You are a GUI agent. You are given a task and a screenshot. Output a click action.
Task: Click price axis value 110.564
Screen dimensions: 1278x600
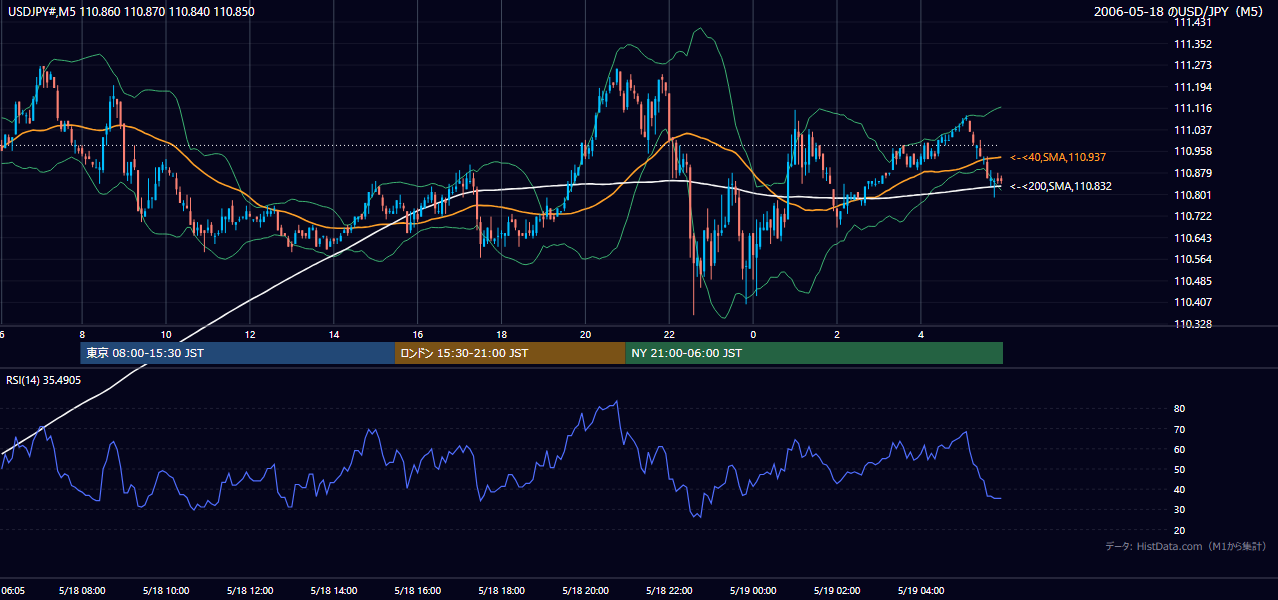click(x=1192, y=259)
